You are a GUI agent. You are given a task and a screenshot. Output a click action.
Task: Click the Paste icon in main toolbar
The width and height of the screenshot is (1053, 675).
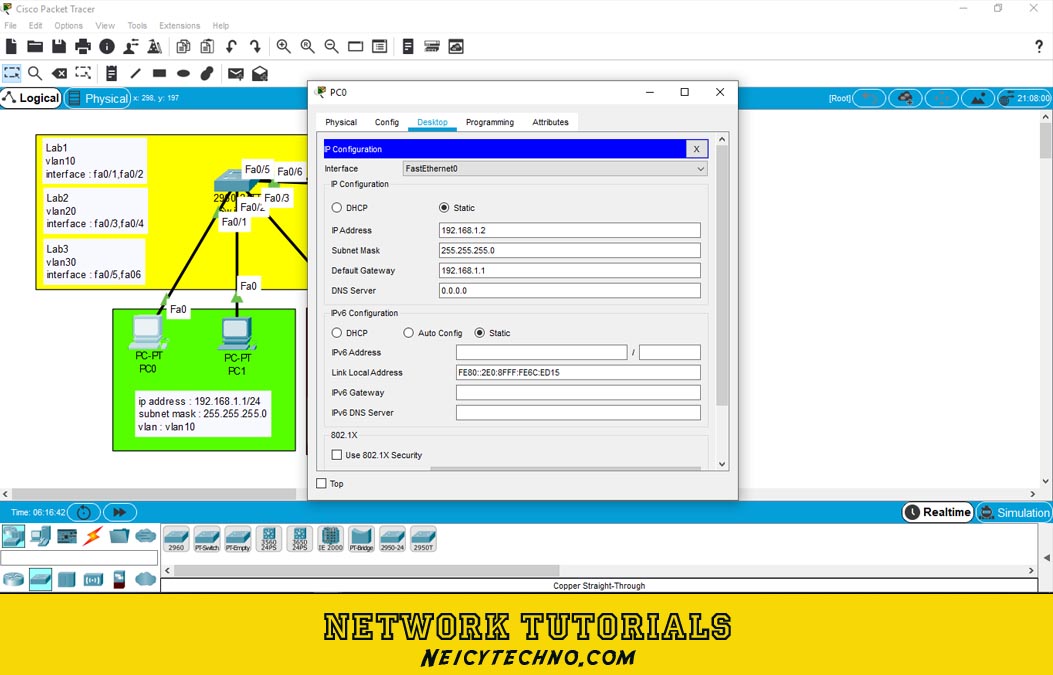pyautogui.click(x=207, y=46)
